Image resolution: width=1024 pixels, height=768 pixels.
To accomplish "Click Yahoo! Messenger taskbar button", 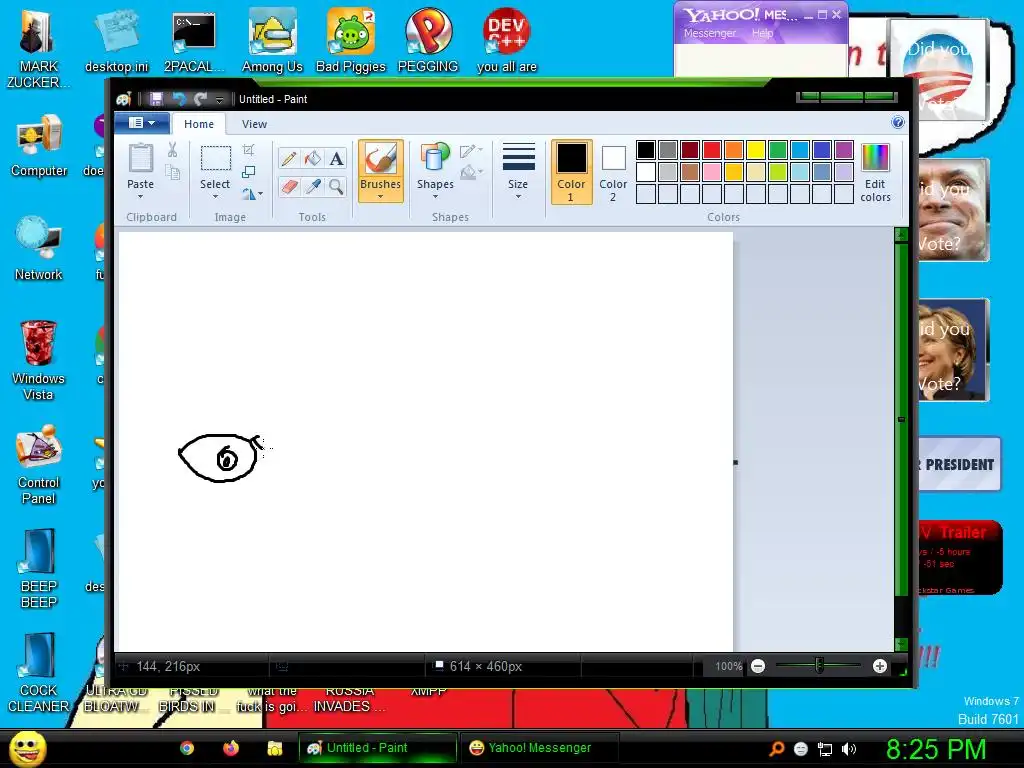I will [539, 748].
